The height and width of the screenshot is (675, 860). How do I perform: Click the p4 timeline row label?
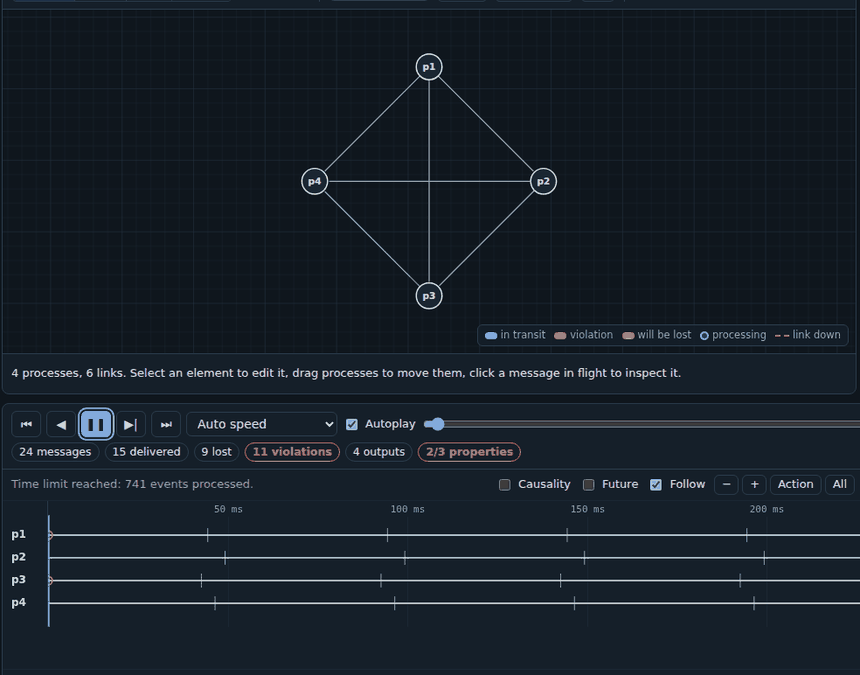19,603
